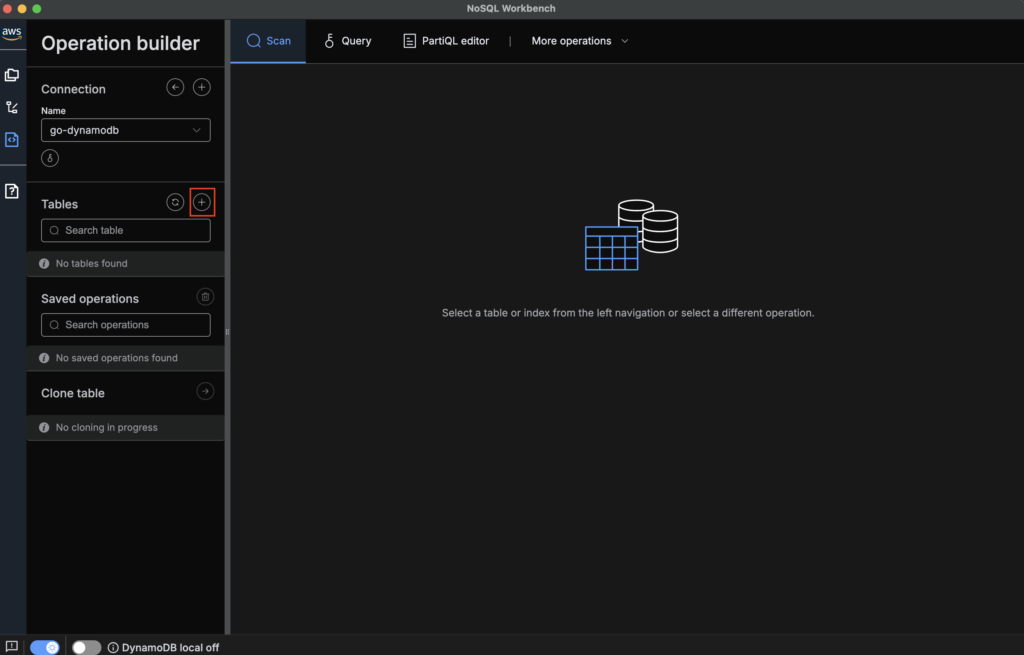
Task: Toggle the light/dark theme switch
Action: tap(45, 647)
